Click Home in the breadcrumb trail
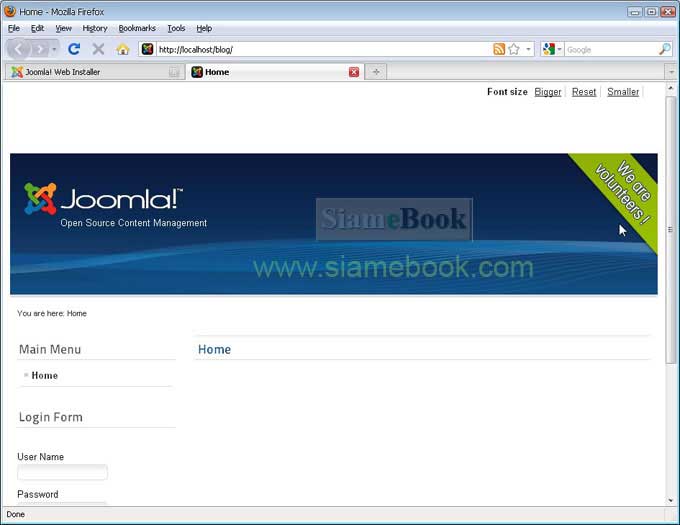Screen dimensions: 680x525 click(77, 313)
